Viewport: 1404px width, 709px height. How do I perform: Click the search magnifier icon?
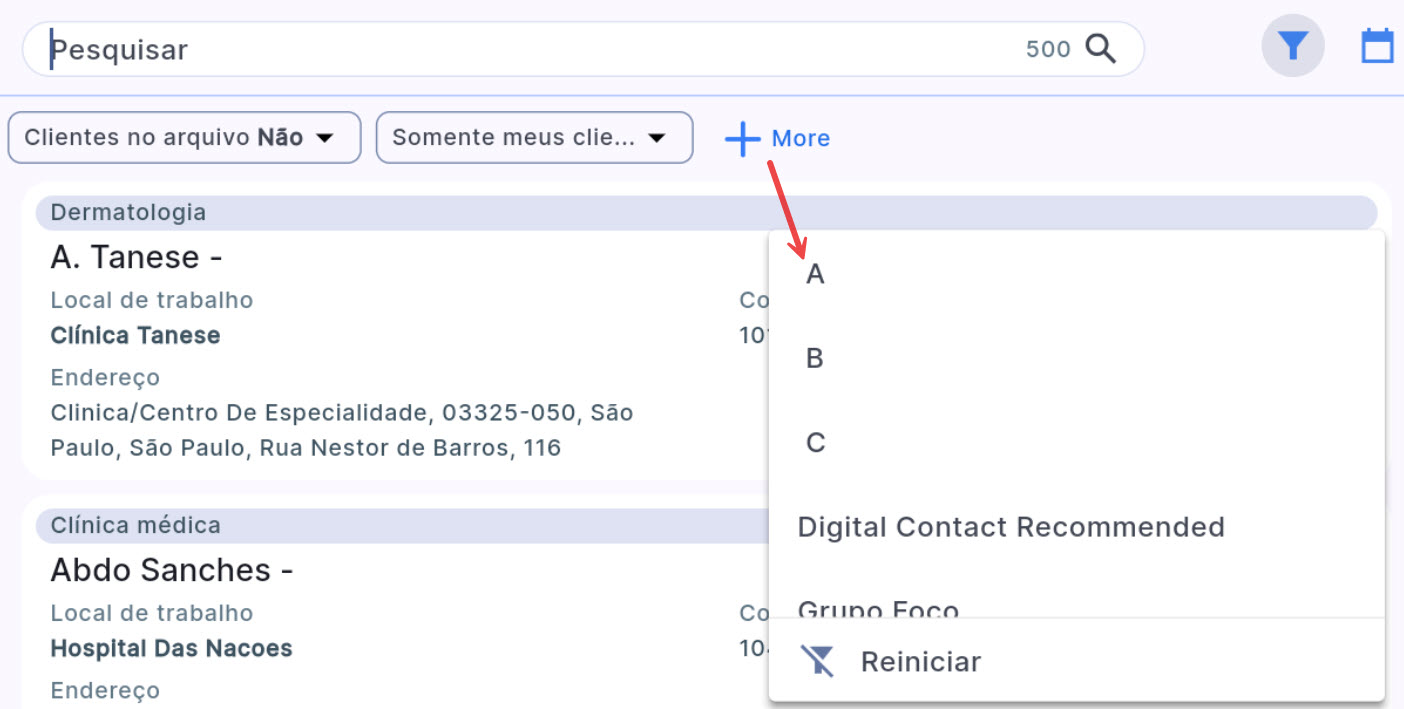[1100, 48]
